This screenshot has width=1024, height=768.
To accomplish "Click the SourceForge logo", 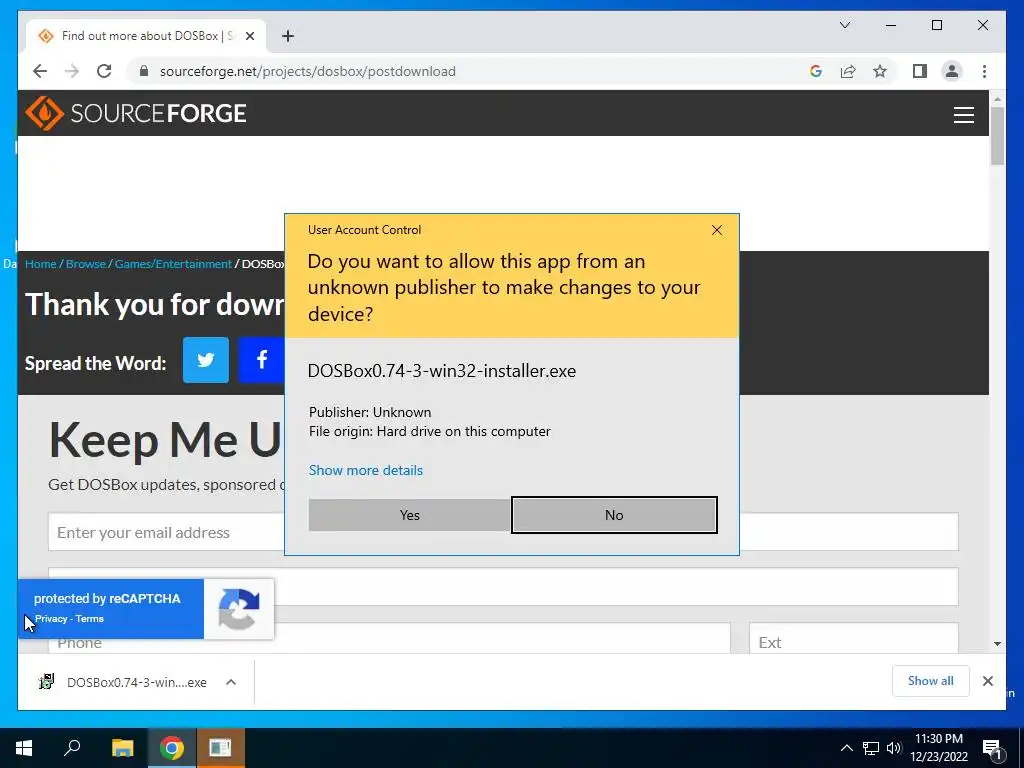I will point(136,113).
